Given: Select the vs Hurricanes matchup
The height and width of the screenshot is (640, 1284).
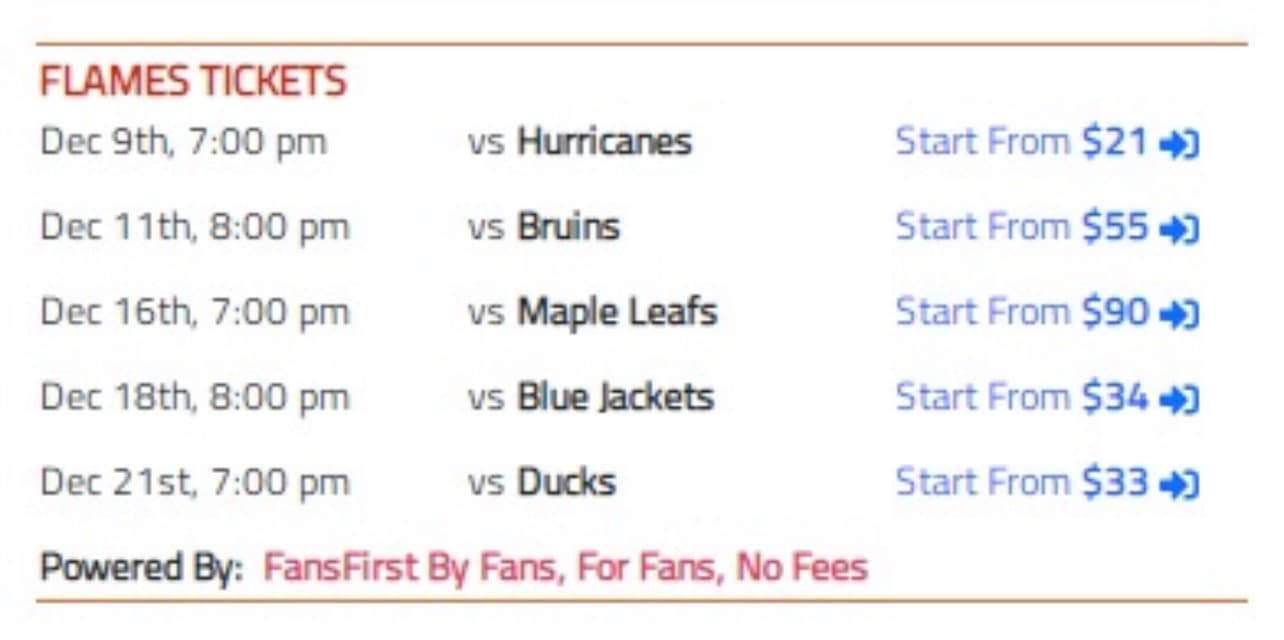Looking at the screenshot, I should tap(579, 142).
